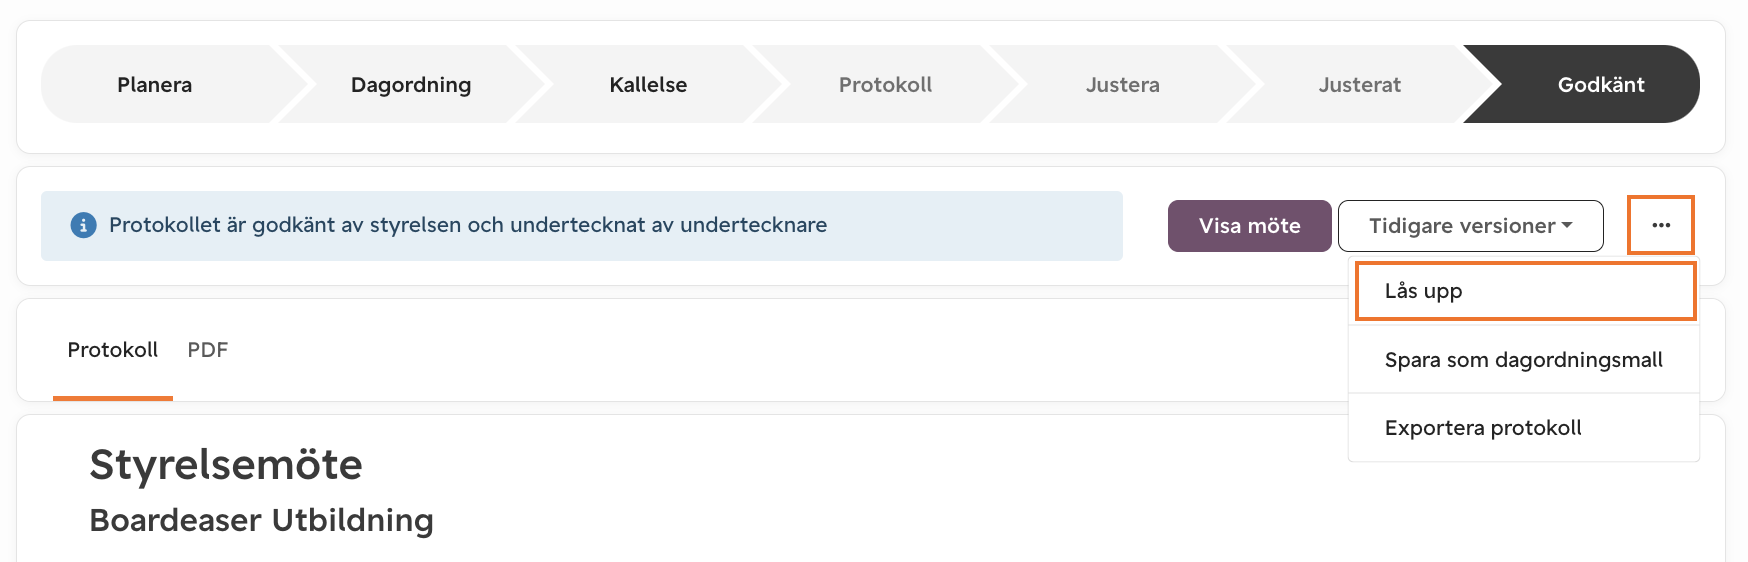The image size is (1748, 562).
Task: Click the Boardeaser Utbildning subtitle
Action: (x=262, y=520)
